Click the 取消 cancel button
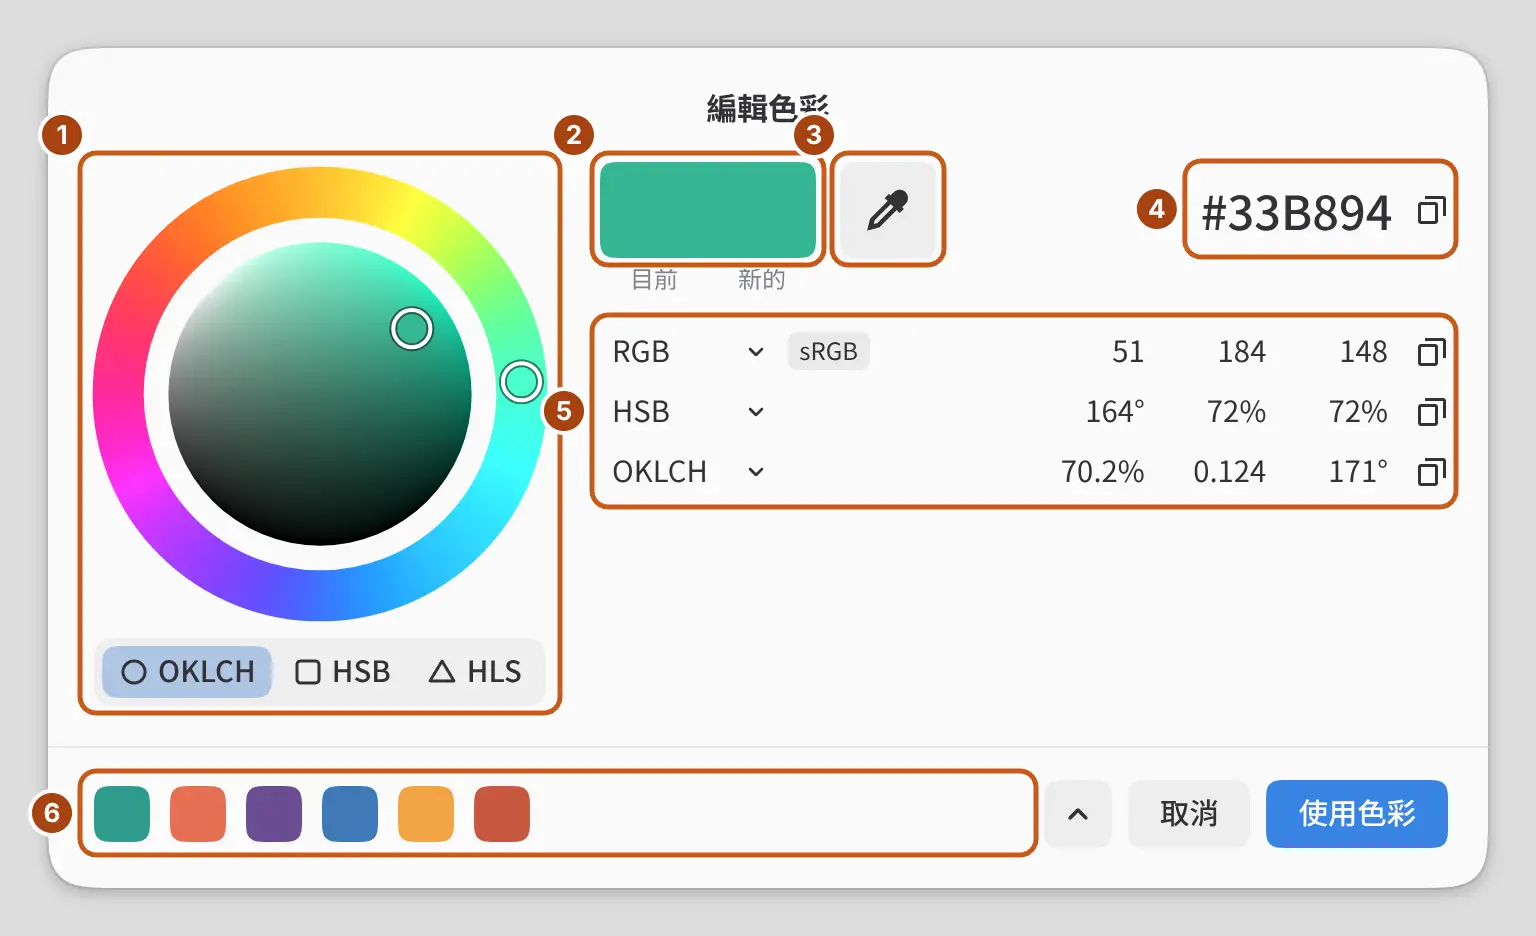This screenshot has height=936, width=1536. click(x=1189, y=814)
